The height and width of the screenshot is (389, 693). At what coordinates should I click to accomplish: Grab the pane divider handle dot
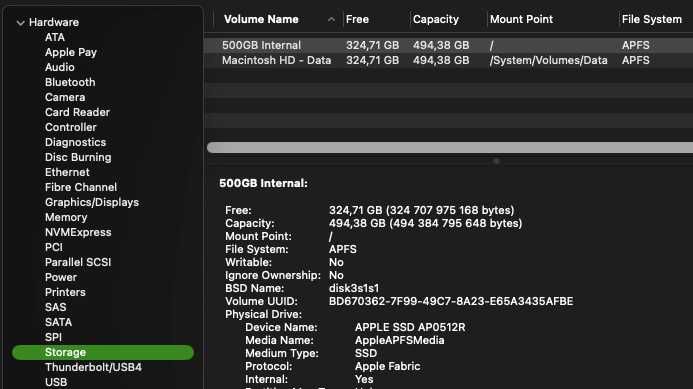coord(496,161)
